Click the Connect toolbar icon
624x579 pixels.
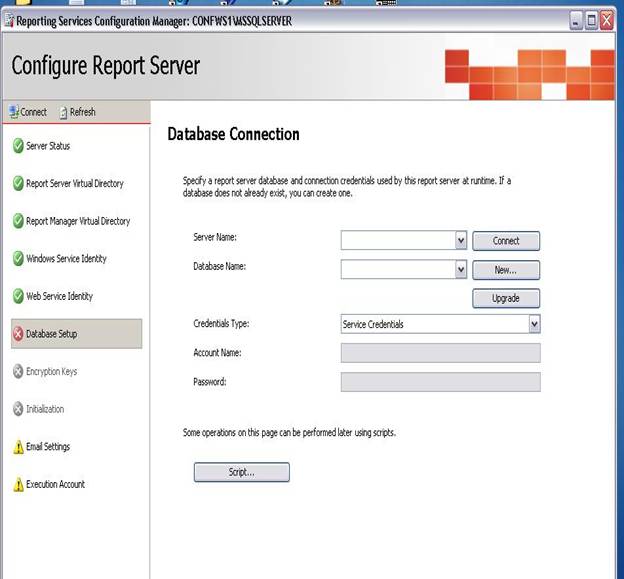point(14,112)
